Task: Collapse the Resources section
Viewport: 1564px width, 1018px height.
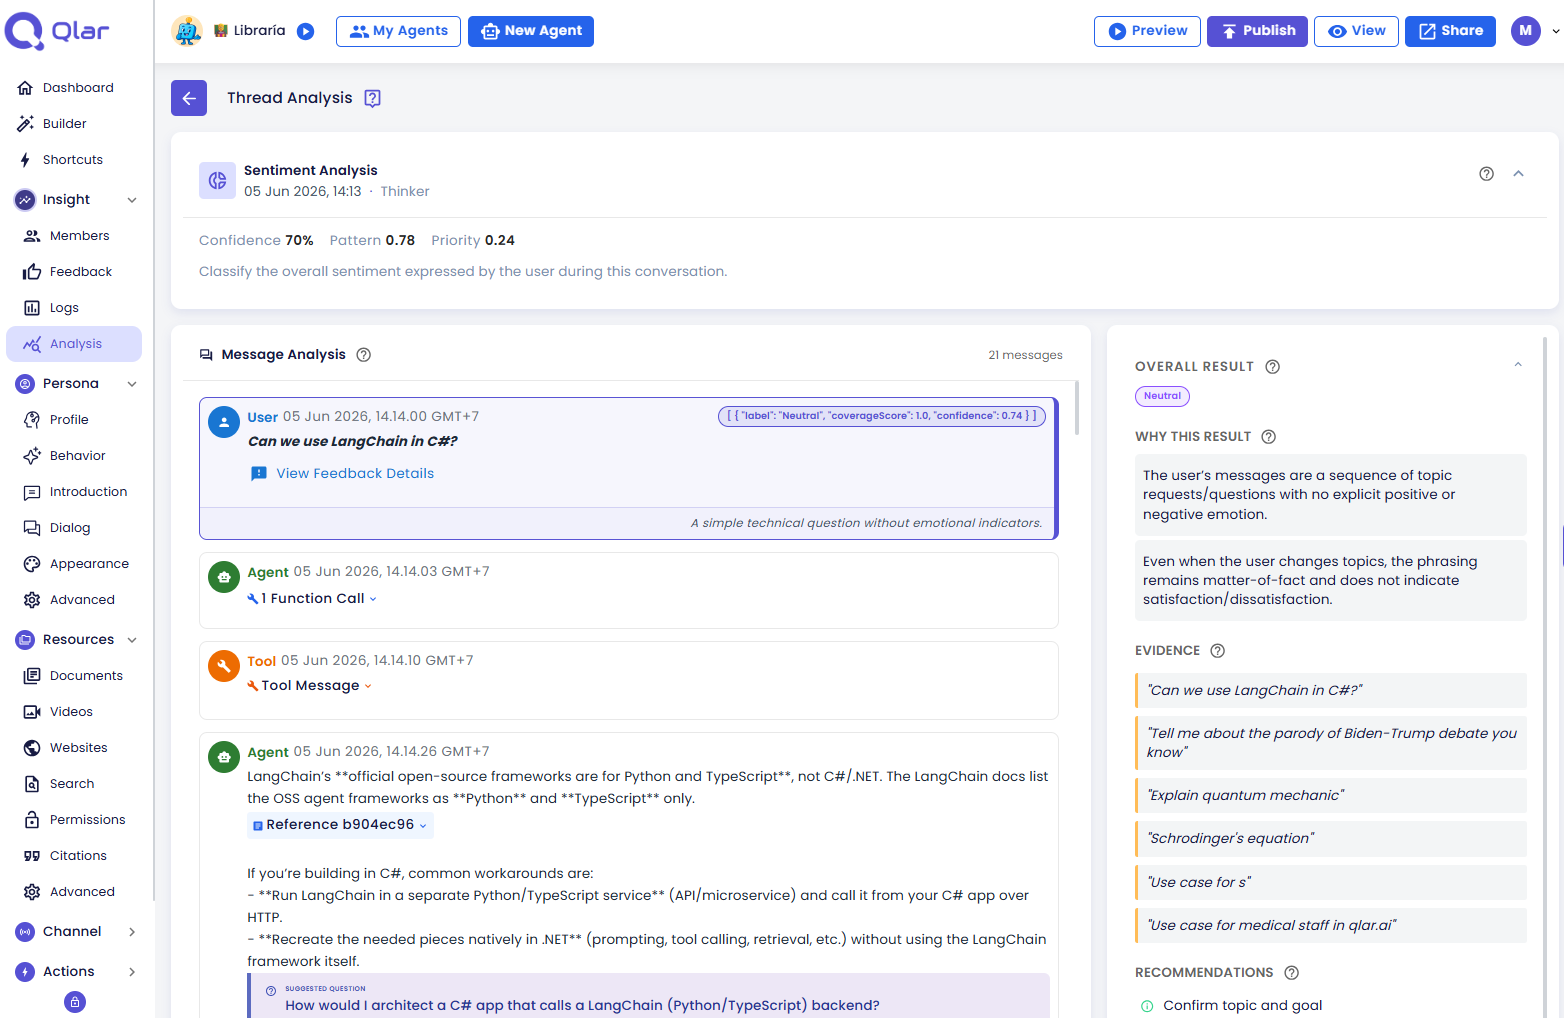Action: point(132,640)
